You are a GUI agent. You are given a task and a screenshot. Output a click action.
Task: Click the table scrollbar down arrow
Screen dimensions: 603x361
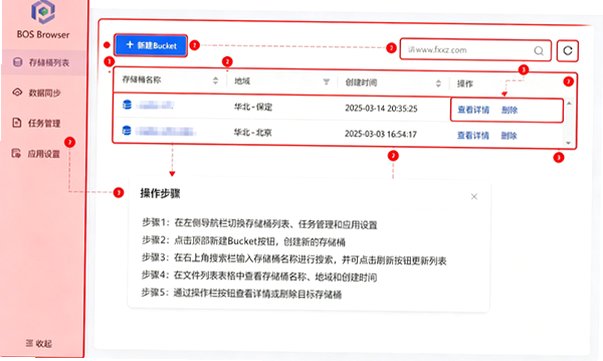pos(569,143)
